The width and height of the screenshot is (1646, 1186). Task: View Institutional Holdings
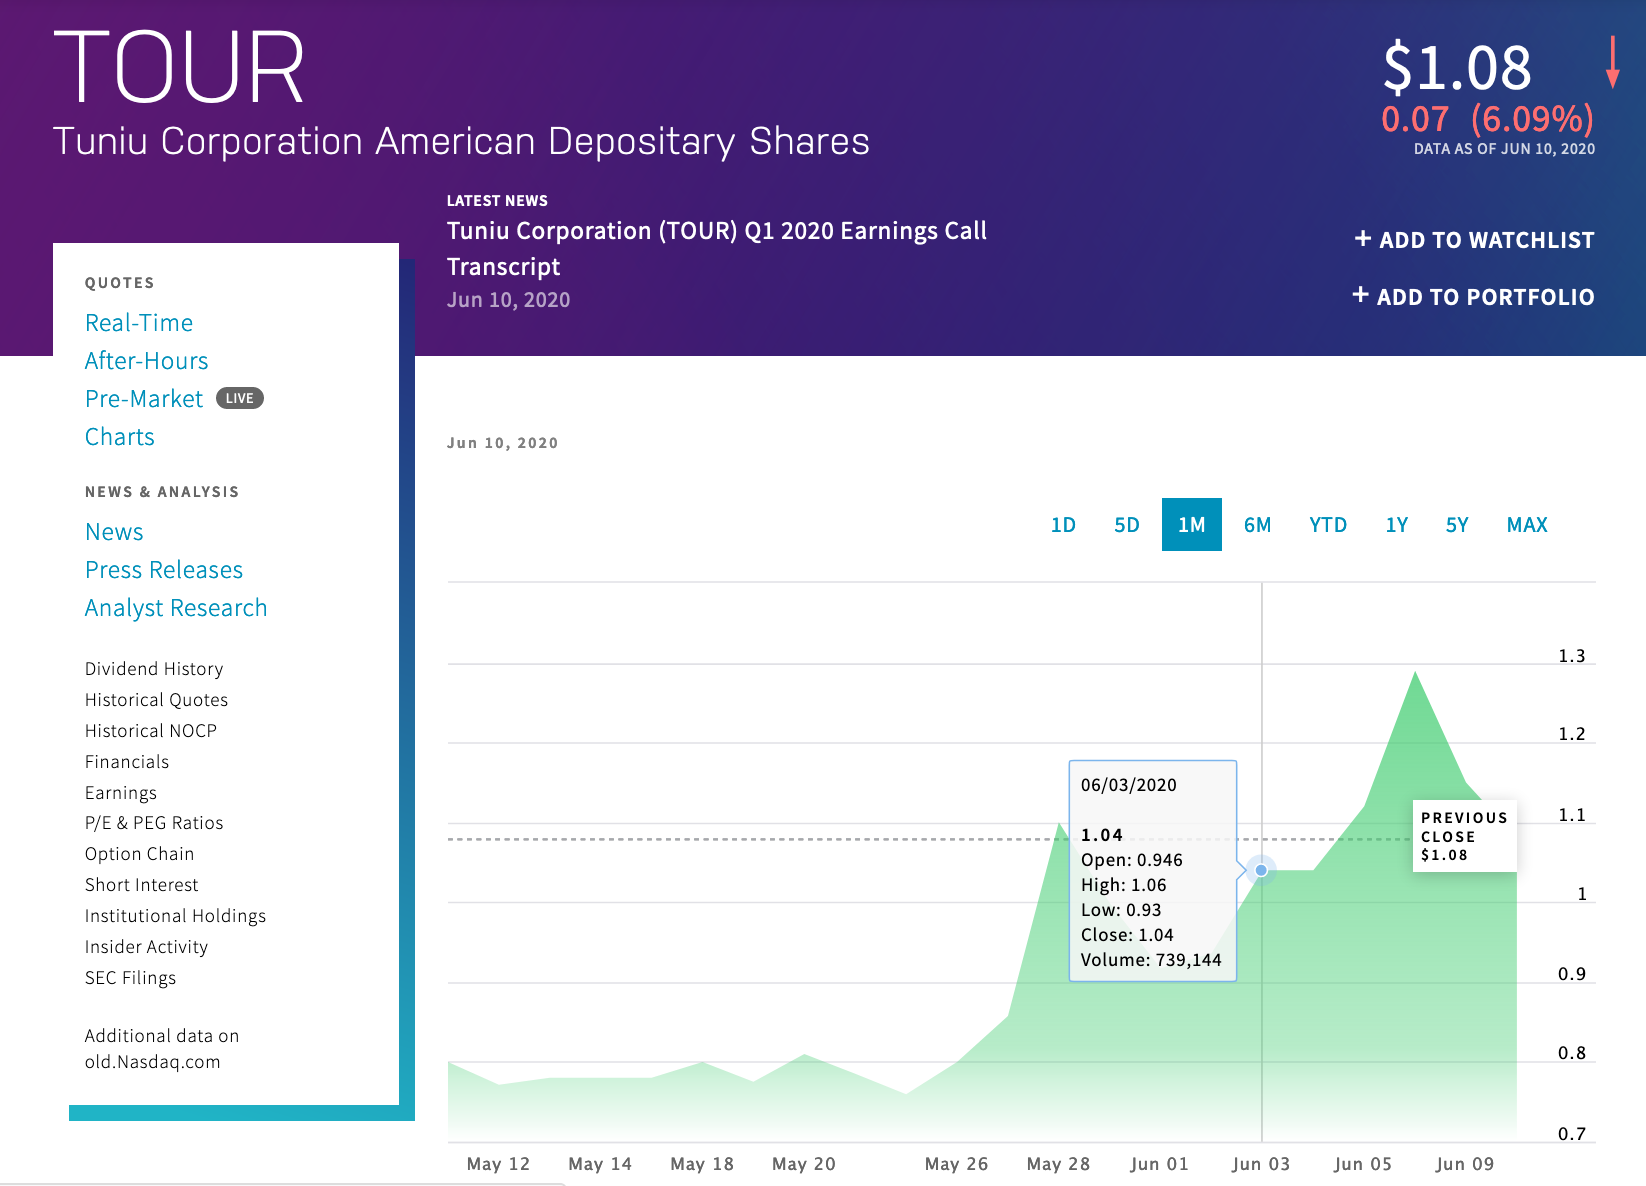(x=175, y=916)
